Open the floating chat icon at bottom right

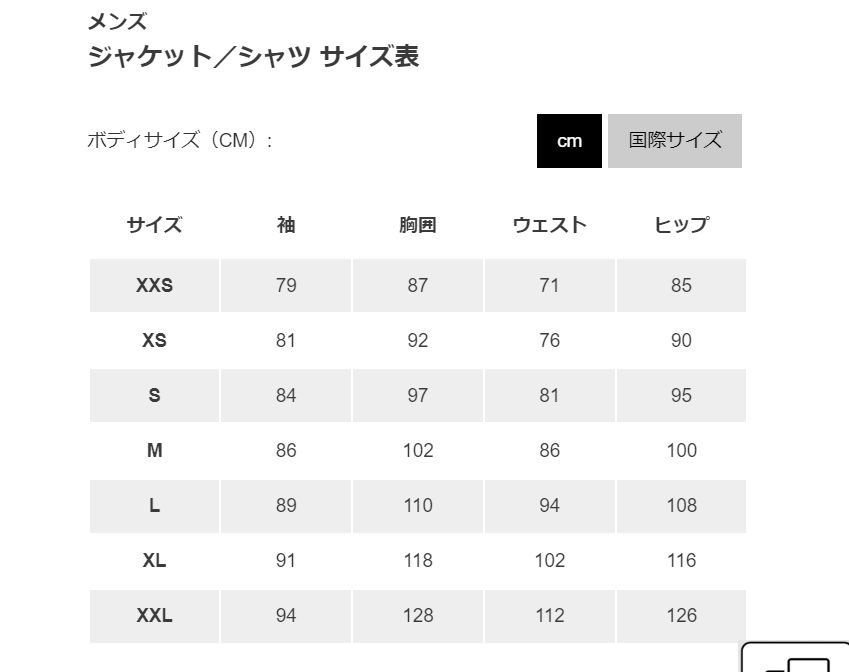(795, 657)
